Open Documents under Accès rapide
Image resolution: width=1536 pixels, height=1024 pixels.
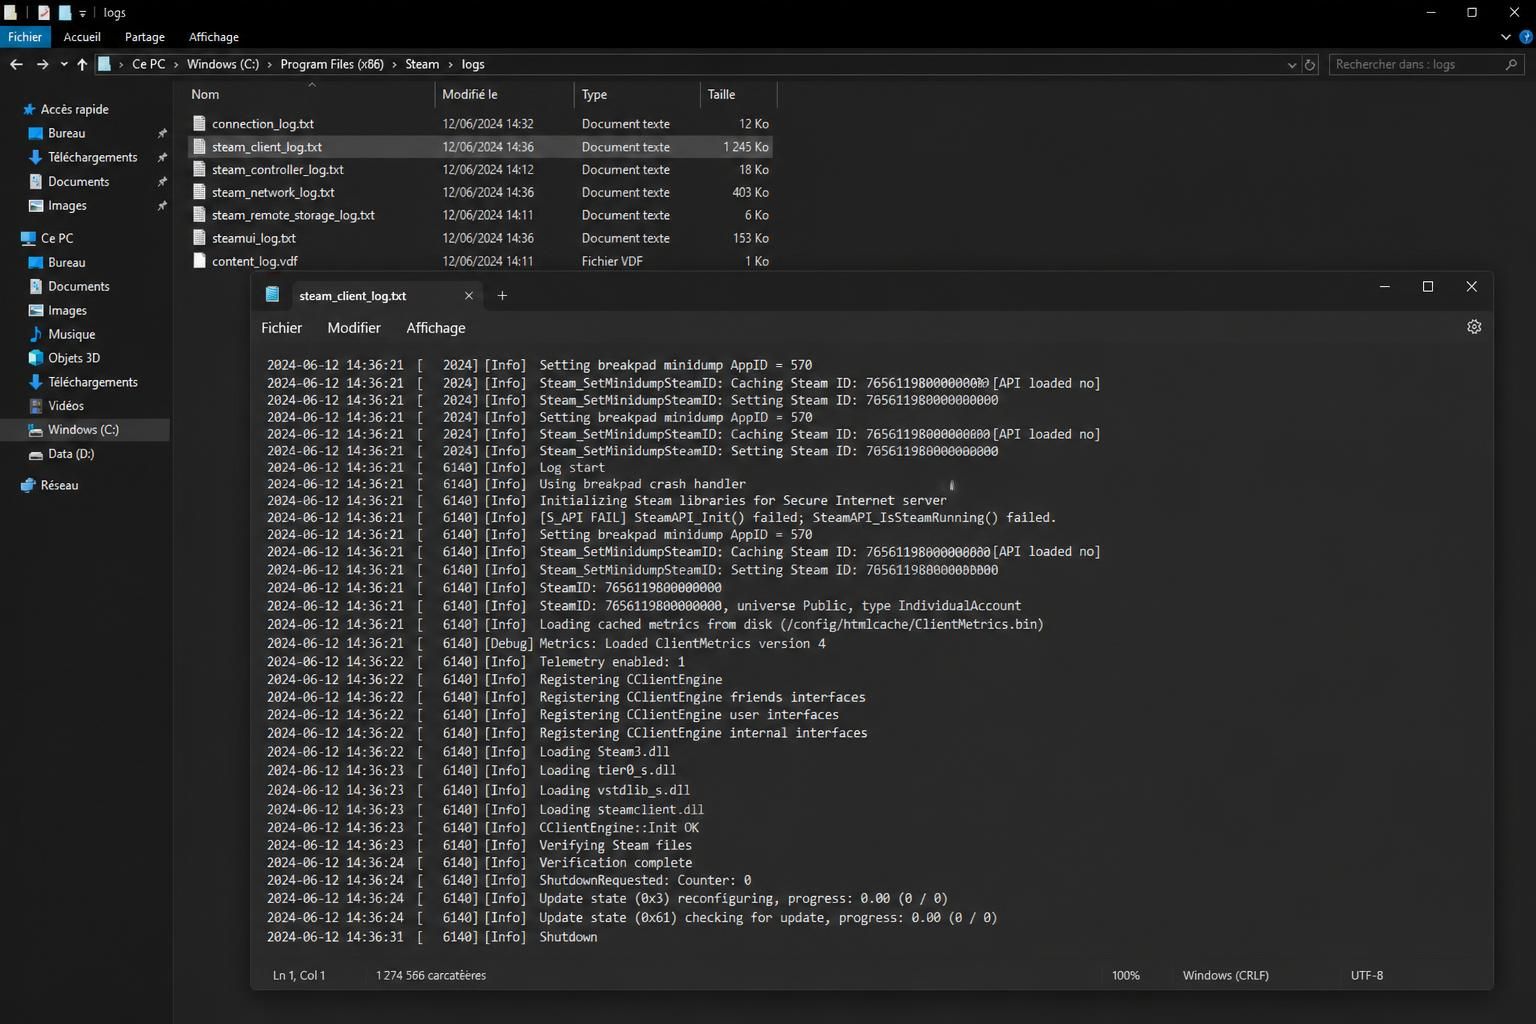click(x=78, y=181)
